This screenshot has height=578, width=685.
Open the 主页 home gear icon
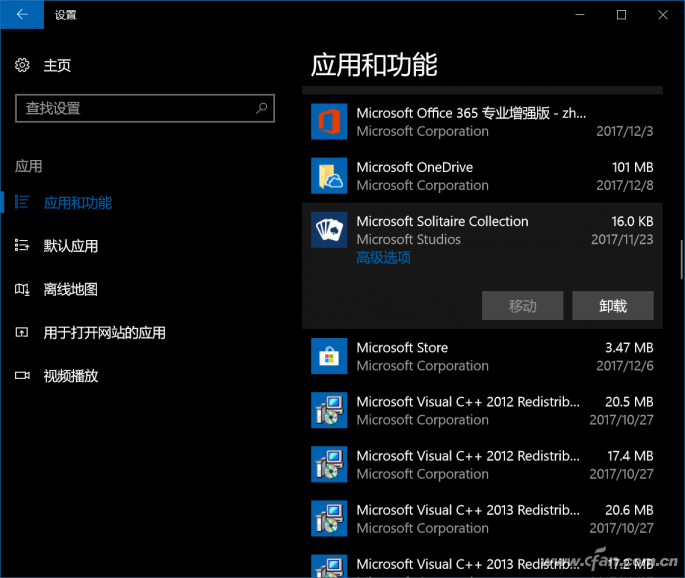22,65
